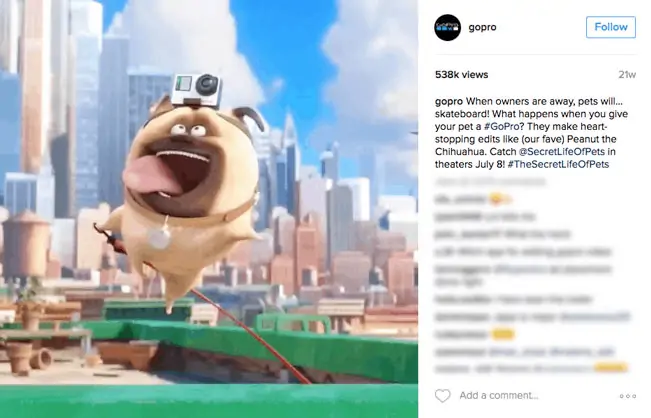Open the gopro username at top
Screen dimensions: 651x418
482,27
